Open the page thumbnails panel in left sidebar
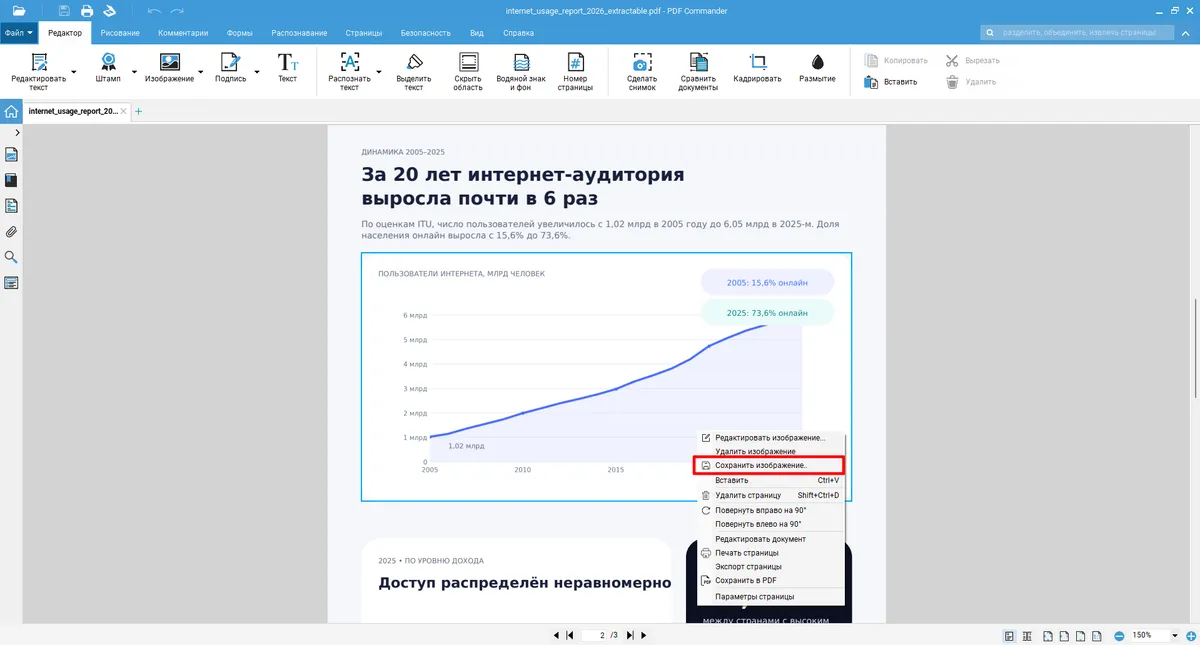This screenshot has height=645, width=1200. tap(12, 154)
